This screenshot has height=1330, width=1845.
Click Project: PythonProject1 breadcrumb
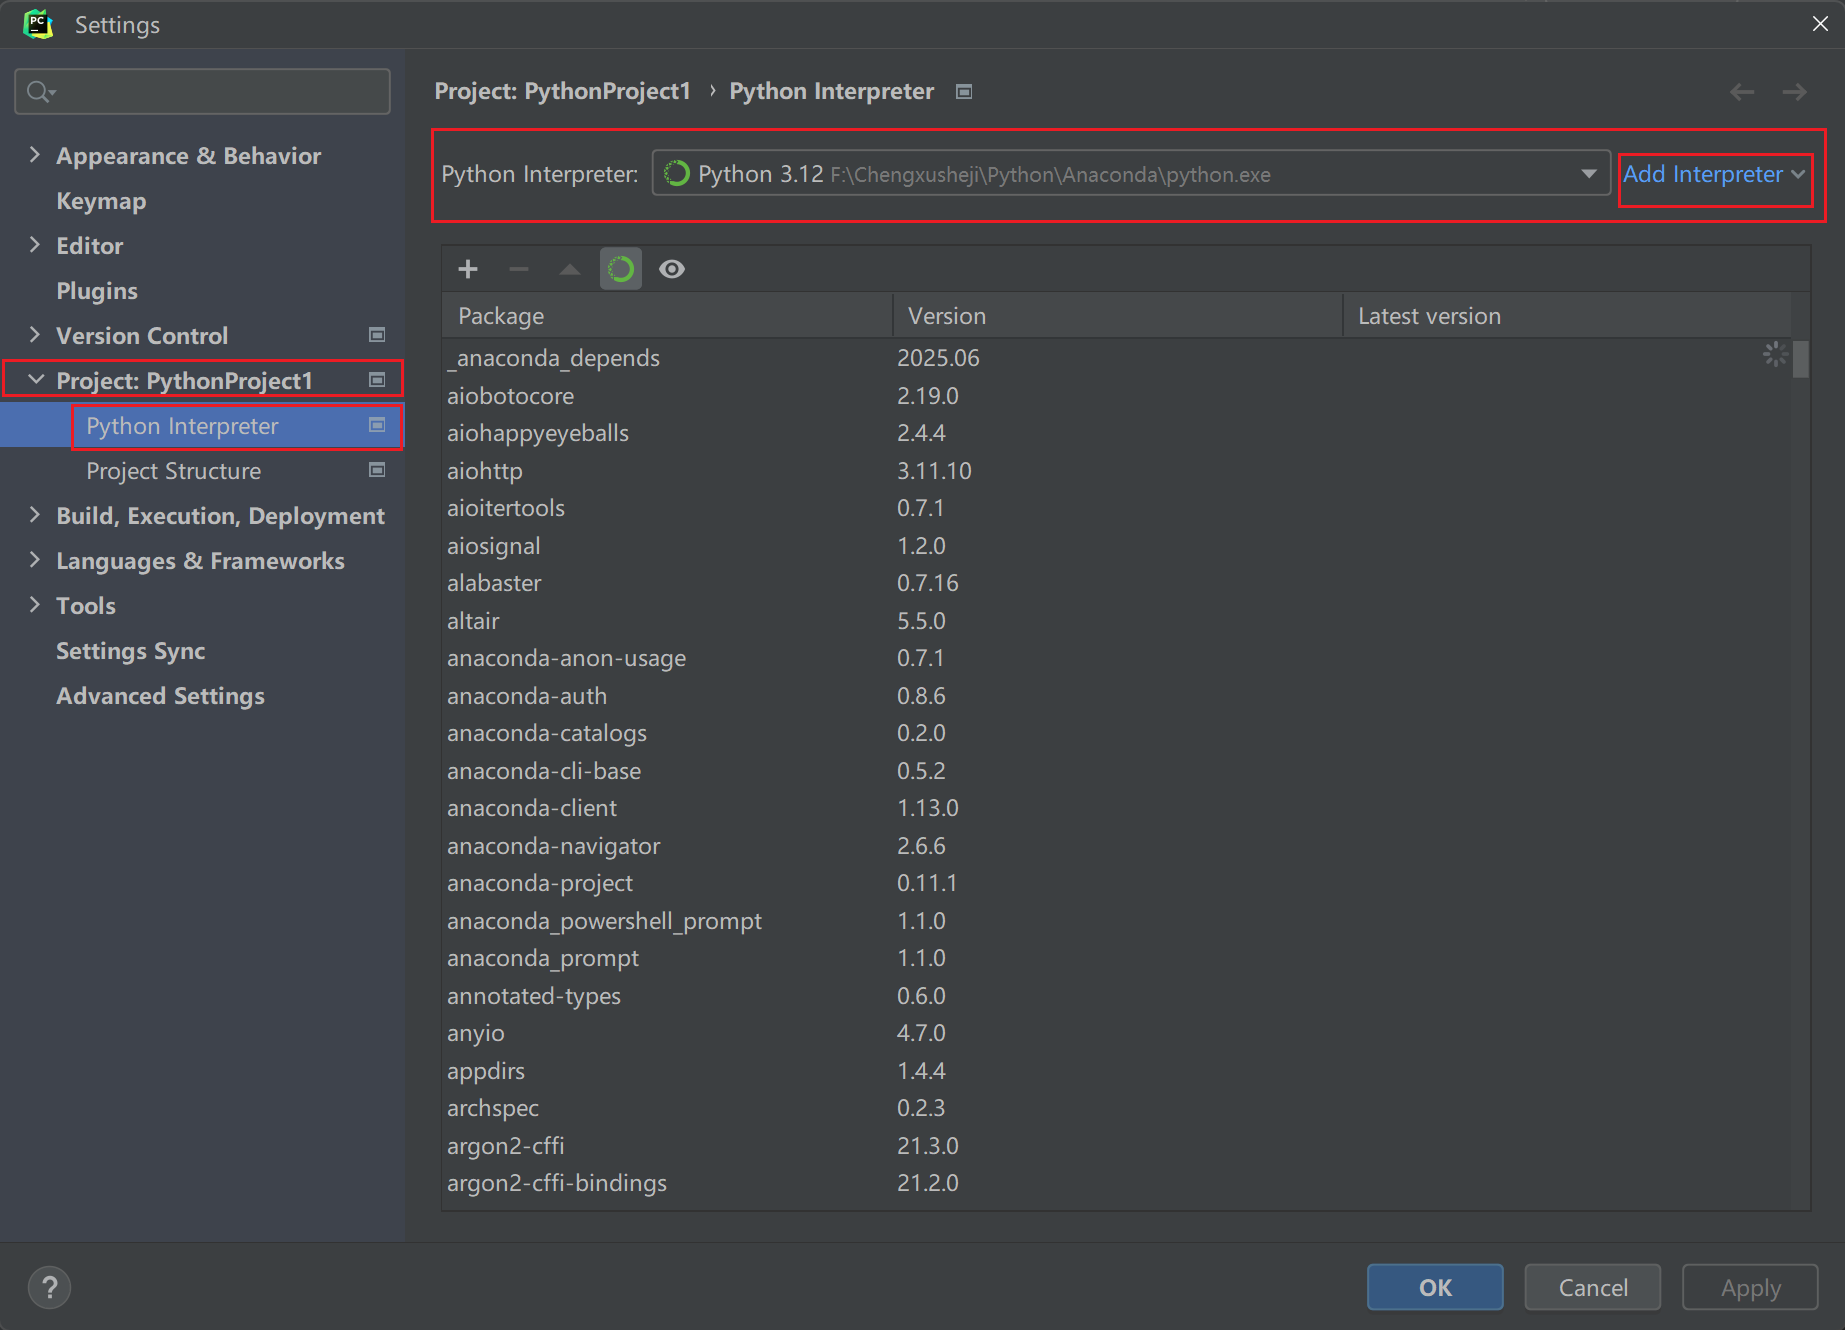pos(562,91)
